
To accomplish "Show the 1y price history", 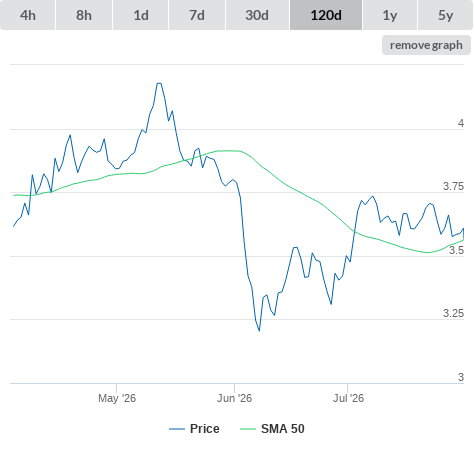I will 390,15.
